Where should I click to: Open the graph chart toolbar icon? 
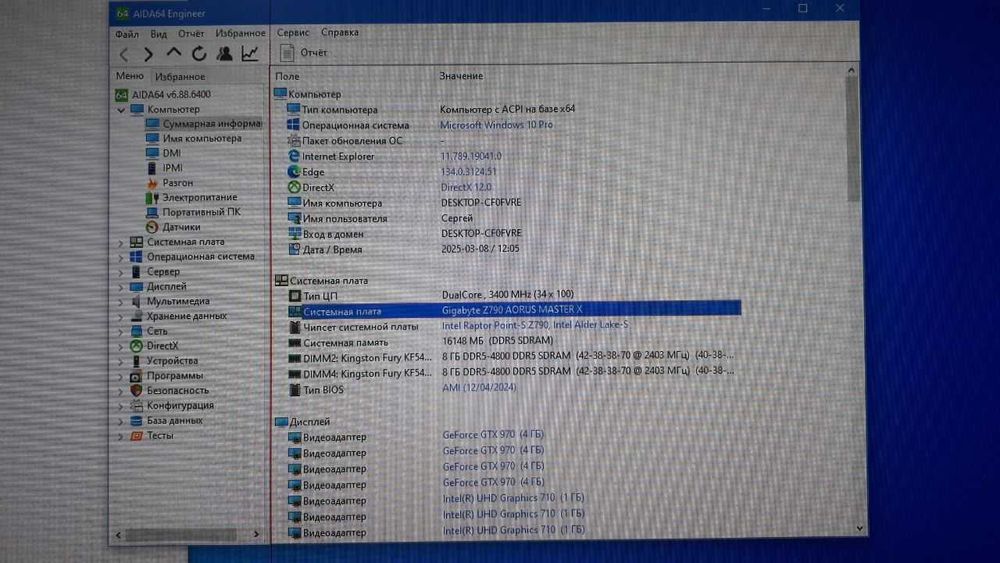pyautogui.click(x=250, y=54)
